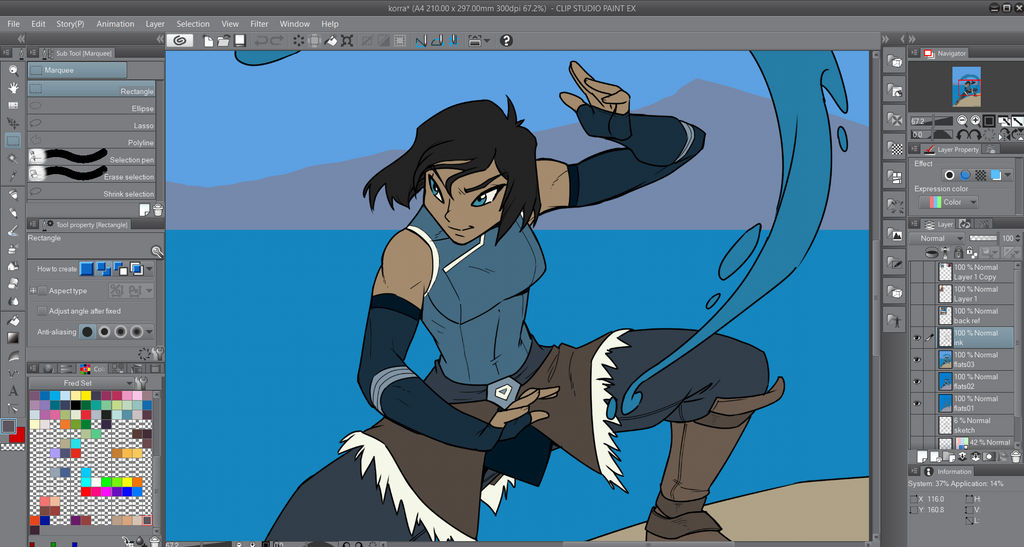Expand How to create options arrow
1024x547 pixels.
pos(150,269)
